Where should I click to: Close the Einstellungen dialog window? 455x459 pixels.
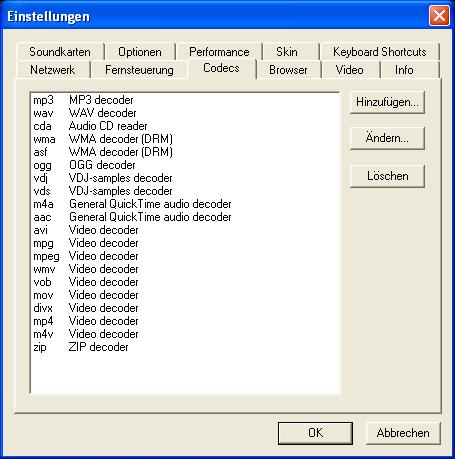pos(439,15)
